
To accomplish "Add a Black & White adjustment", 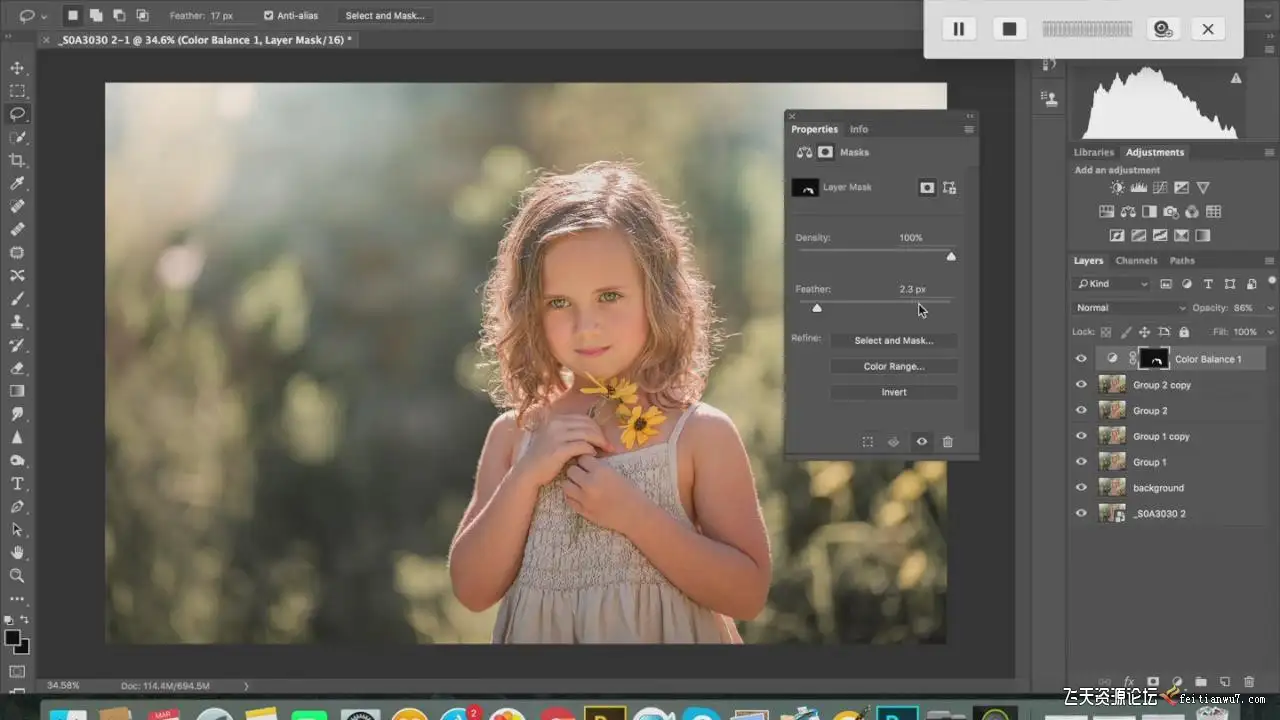I will [1149, 212].
